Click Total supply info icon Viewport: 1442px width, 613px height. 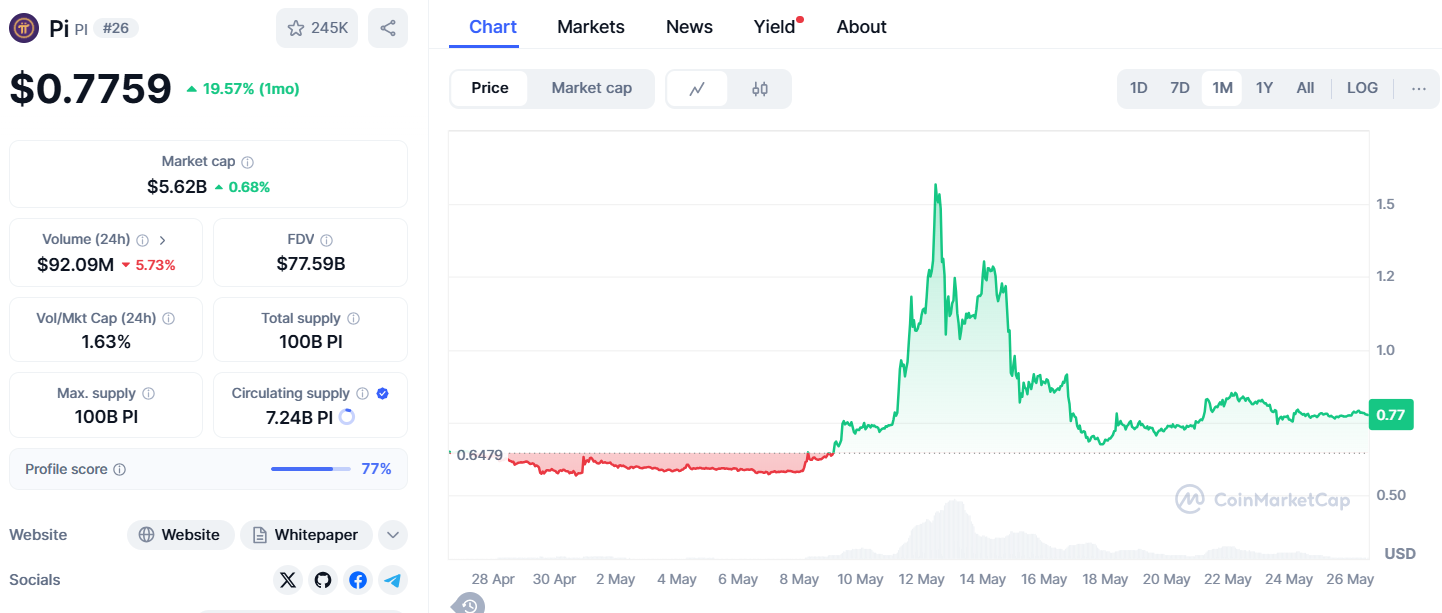pos(353,319)
